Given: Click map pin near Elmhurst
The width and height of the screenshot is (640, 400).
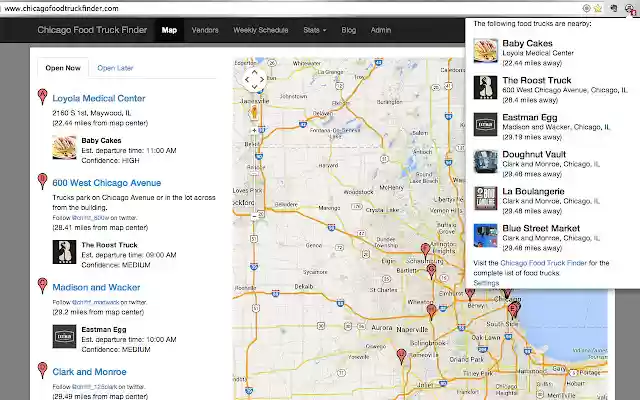Looking at the screenshot, I should coord(470,294).
